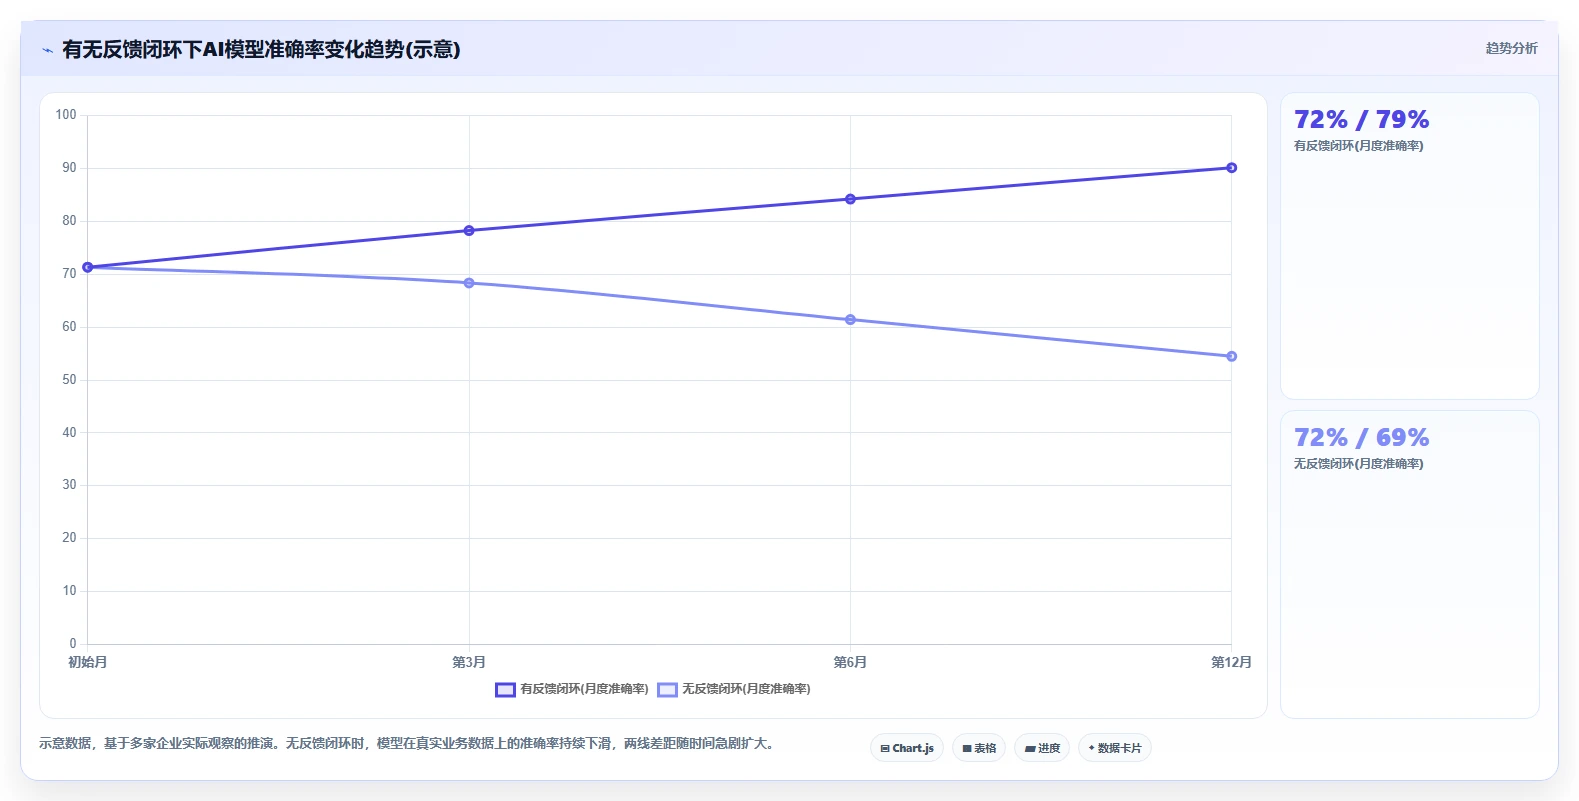Click the 72% / 79% stat value
The height and width of the screenshot is (801, 1579).
[1361, 120]
